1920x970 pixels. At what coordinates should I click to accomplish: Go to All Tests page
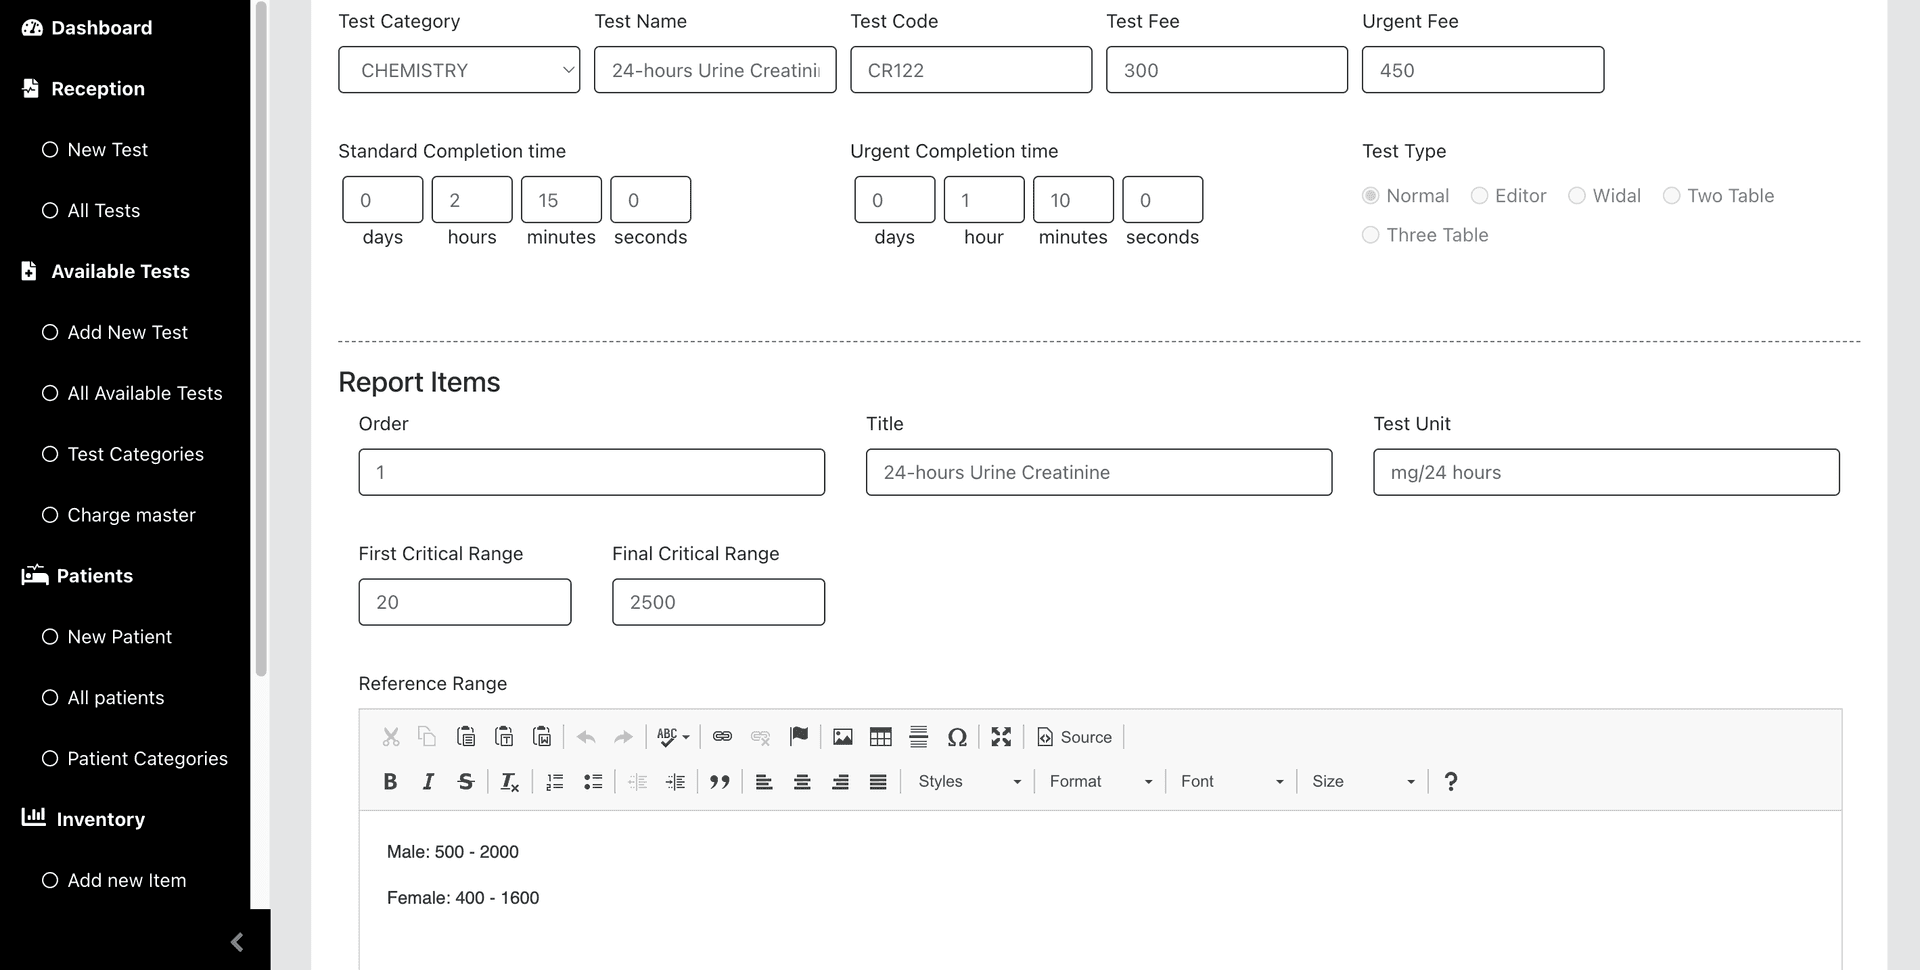click(x=91, y=211)
